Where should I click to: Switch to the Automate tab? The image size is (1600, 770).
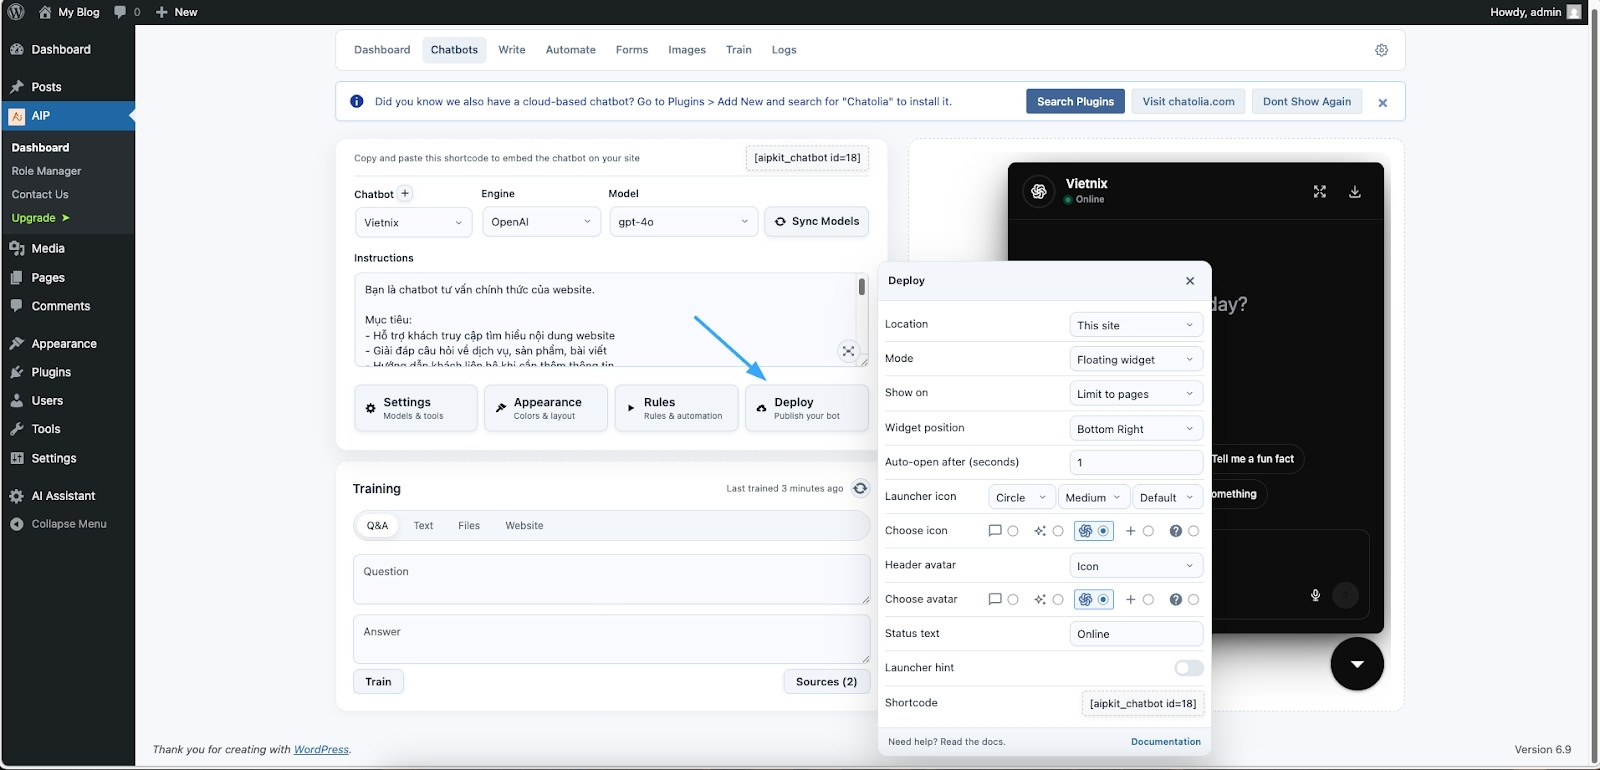570,50
